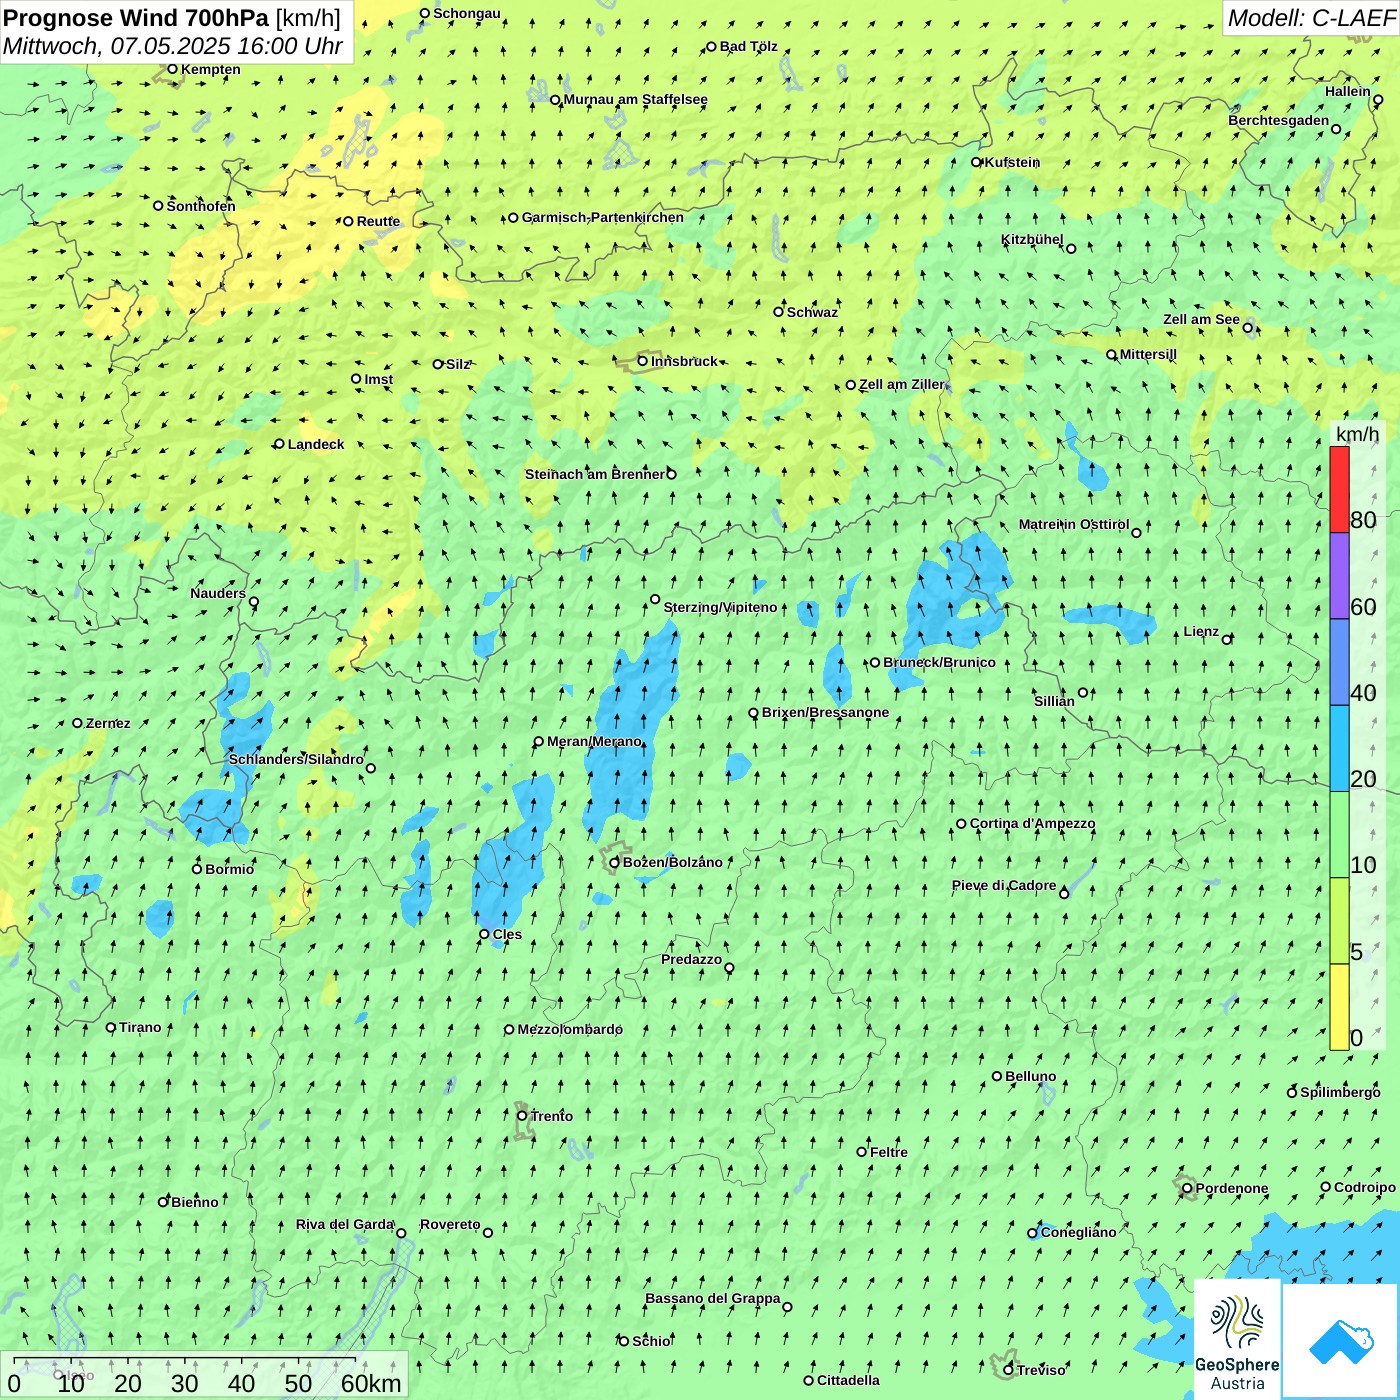Click the Tirano label

tap(140, 1027)
